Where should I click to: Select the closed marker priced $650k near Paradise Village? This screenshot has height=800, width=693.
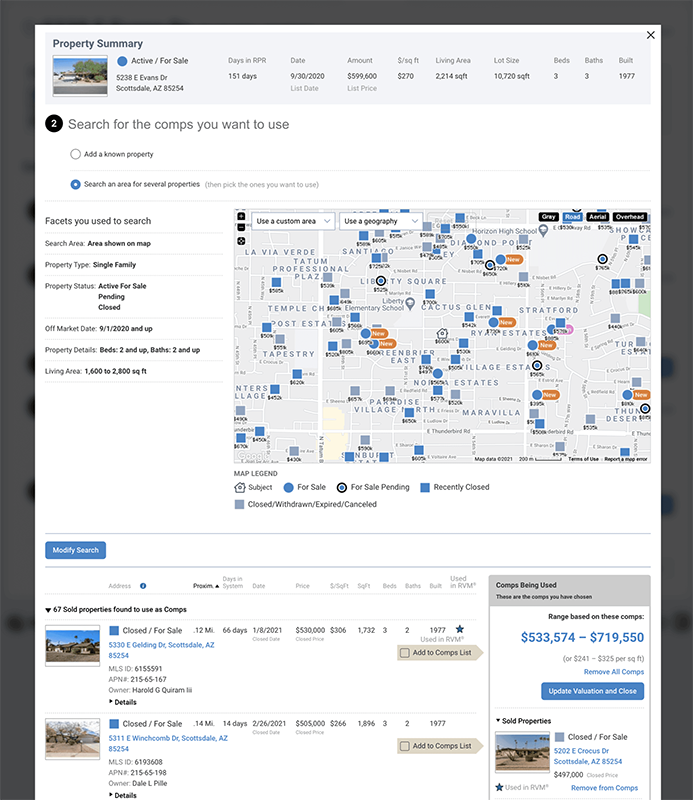pyautogui.click(x=409, y=413)
